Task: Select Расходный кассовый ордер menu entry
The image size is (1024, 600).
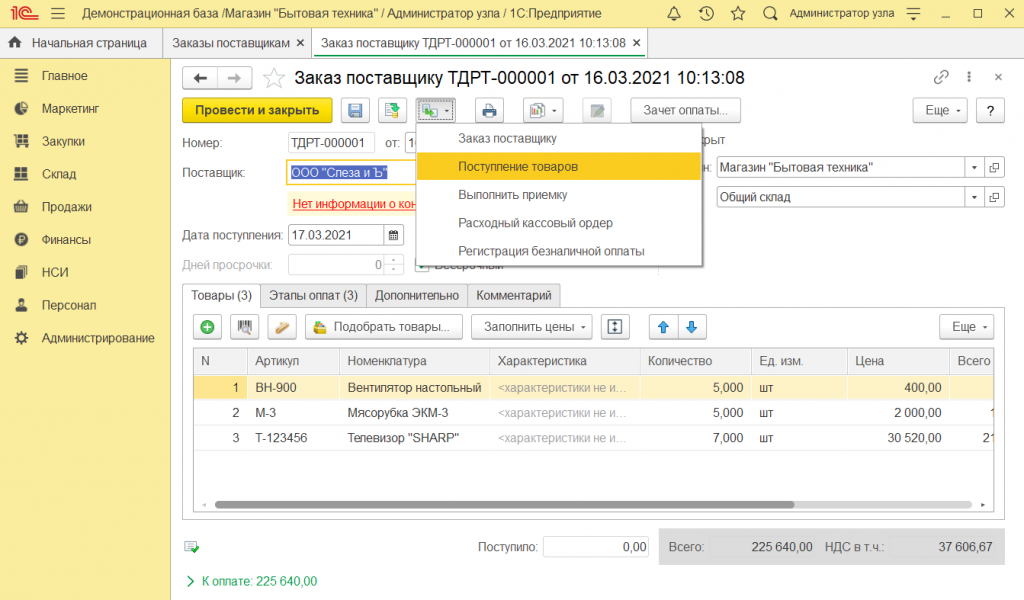Action: [x=535, y=223]
